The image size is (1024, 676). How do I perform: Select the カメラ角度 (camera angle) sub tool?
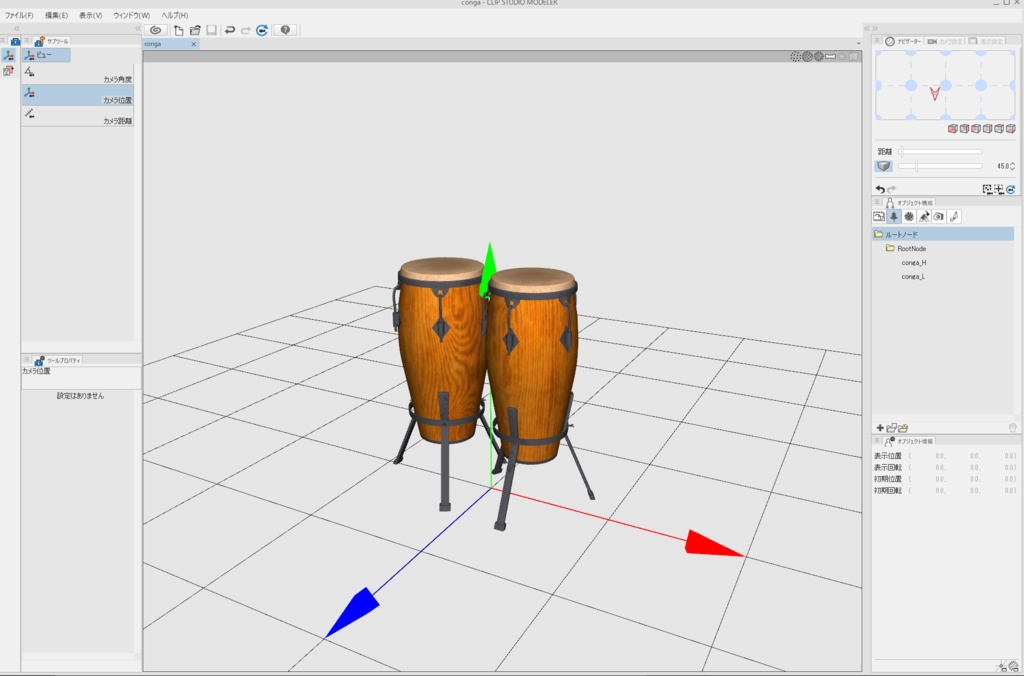pos(78,74)
